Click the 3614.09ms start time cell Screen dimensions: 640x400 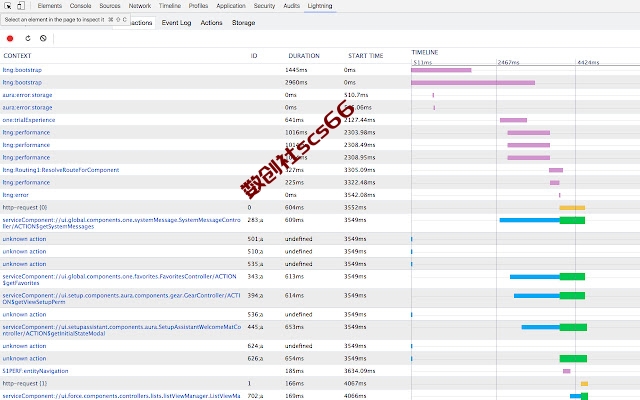click(360, 371)
